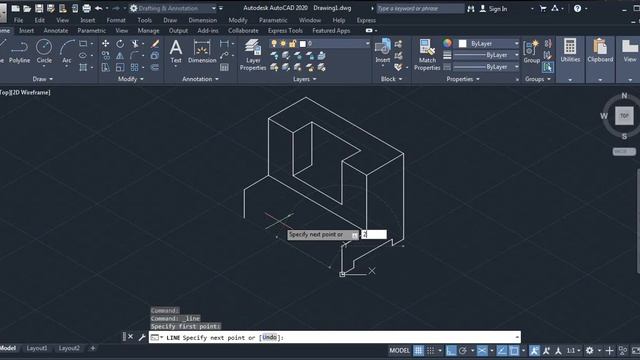The width and height of the screenshot is (640, 360).
Task: Select the Rectangular Array tool
Action: tap(135, 67)
